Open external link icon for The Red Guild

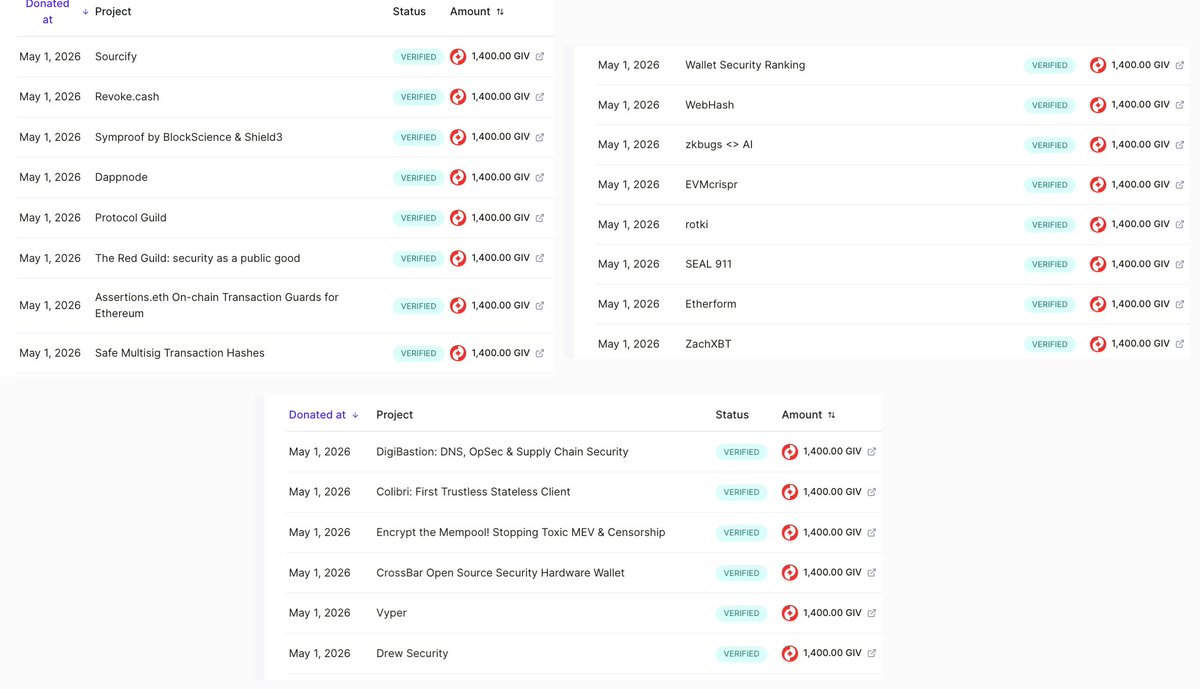click(x=540, y=258)
